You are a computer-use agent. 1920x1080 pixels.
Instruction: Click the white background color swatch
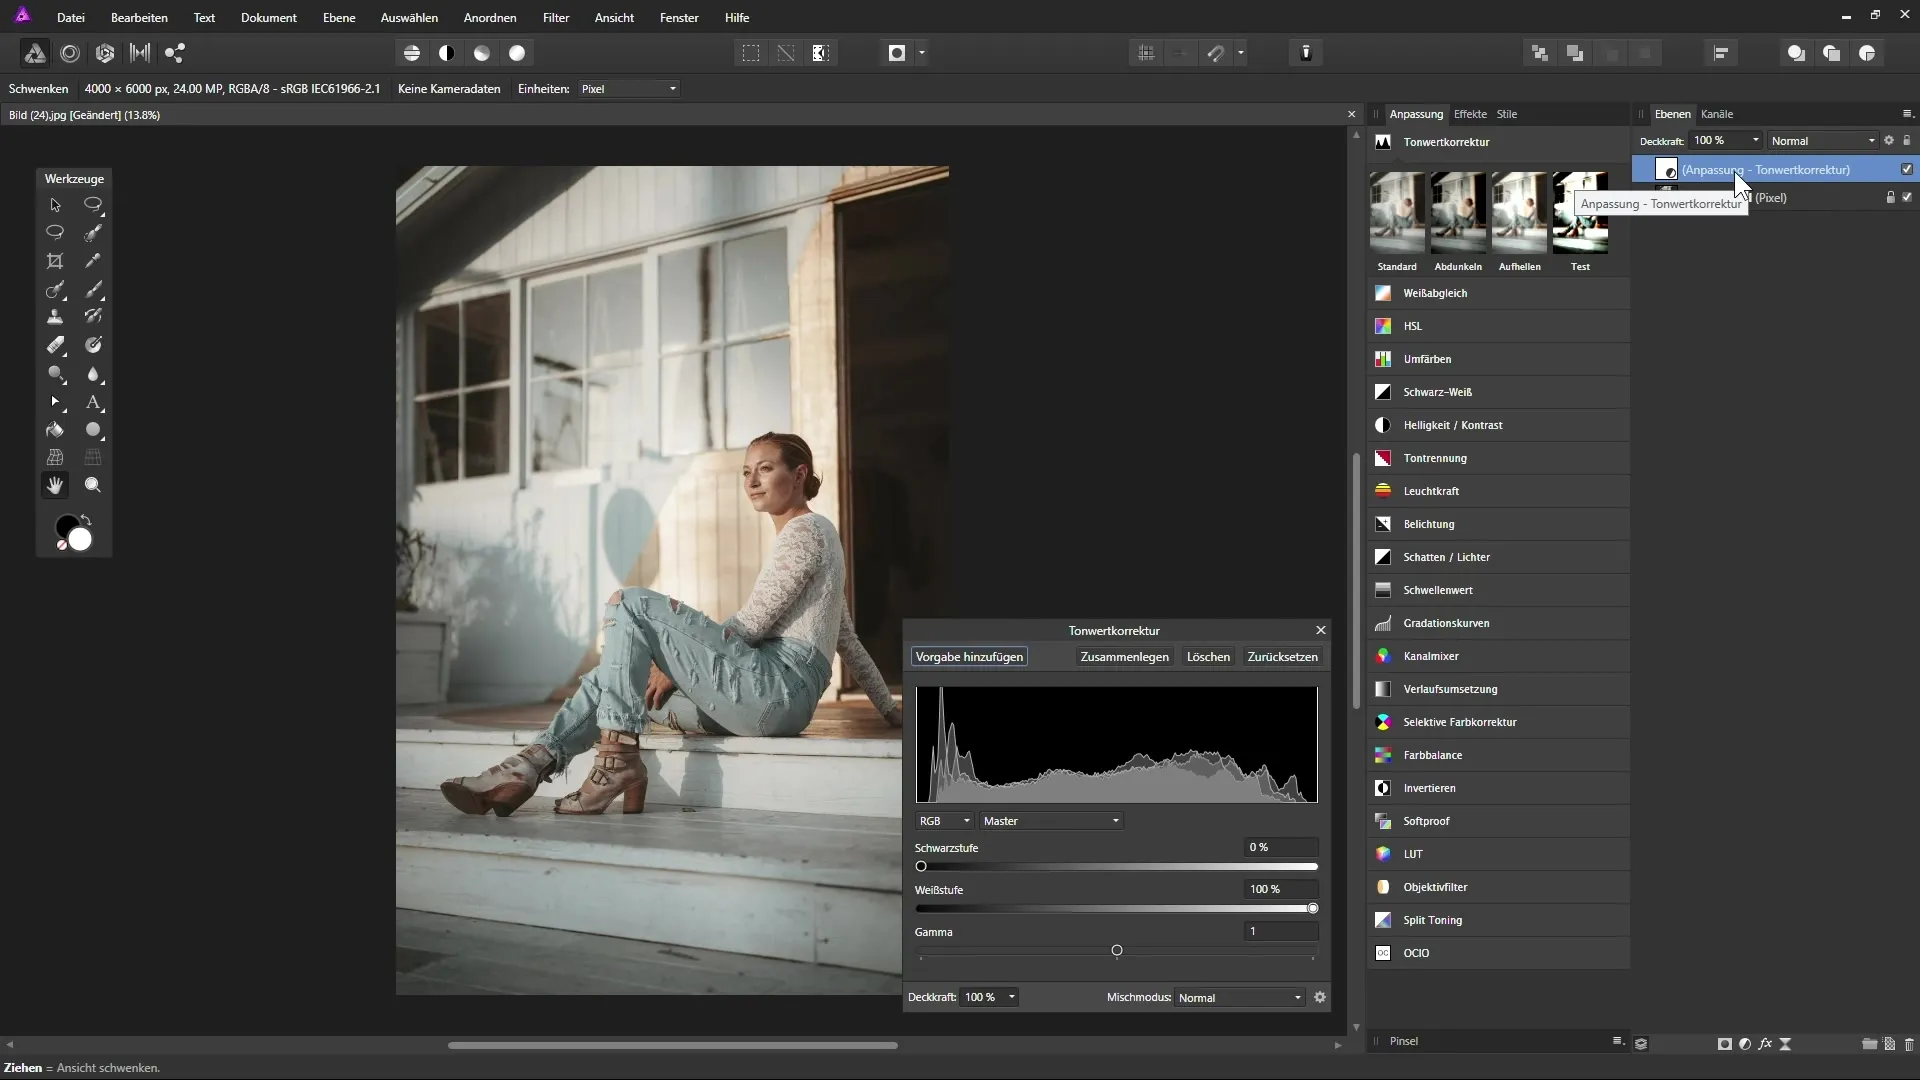[x=80, y=540]
